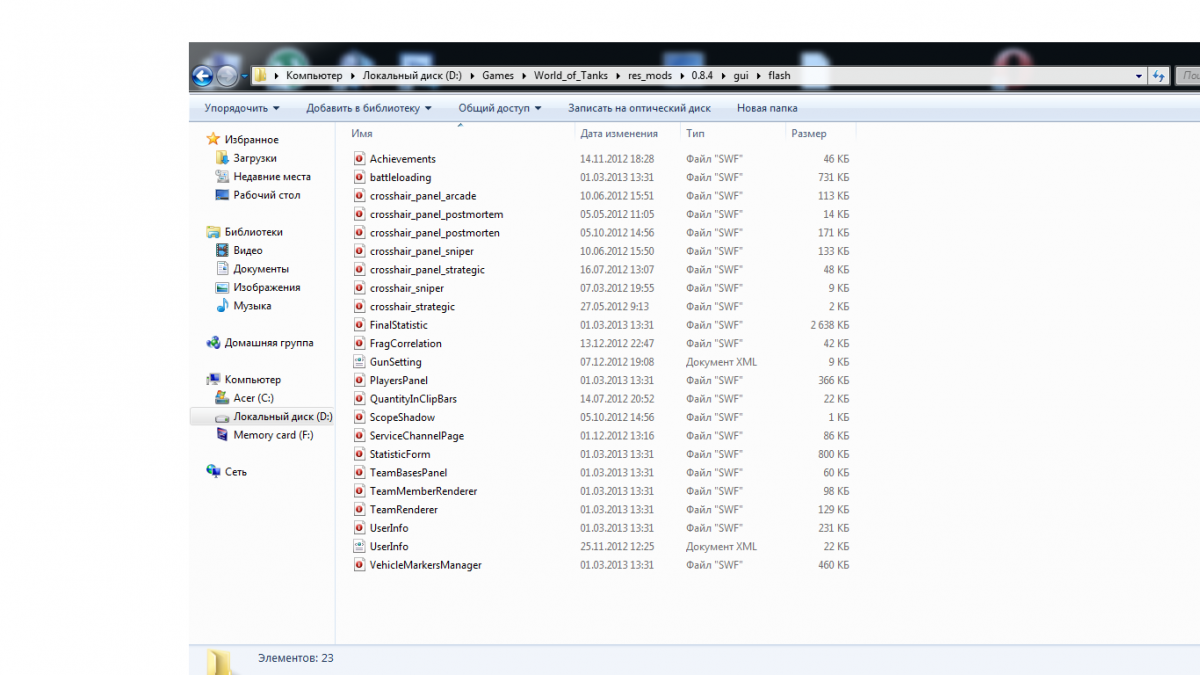This screenshot has width=1200, height=675.
Task: Open the Упорядочить dropdown menu
Action: click(x=242, y=108)
